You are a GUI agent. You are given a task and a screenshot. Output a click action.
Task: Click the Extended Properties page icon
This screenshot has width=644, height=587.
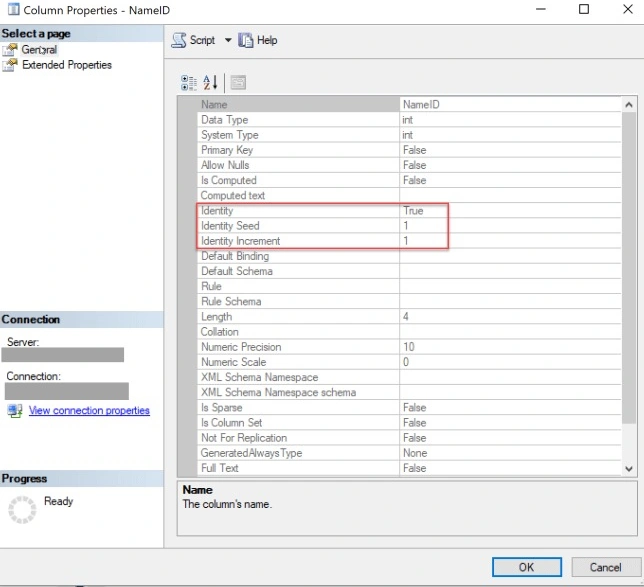[x=10, y=65]
